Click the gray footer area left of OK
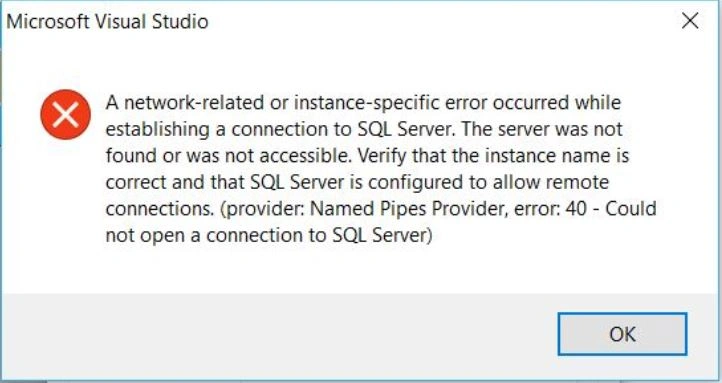 [276, 335]
